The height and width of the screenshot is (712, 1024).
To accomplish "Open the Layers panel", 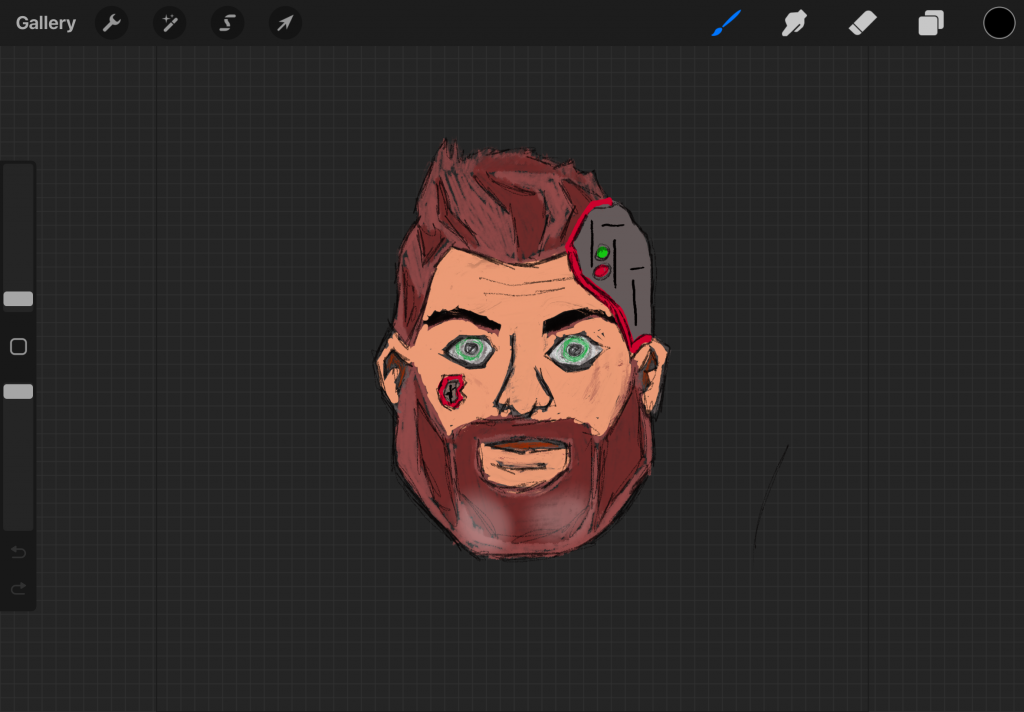I will 931,23.
